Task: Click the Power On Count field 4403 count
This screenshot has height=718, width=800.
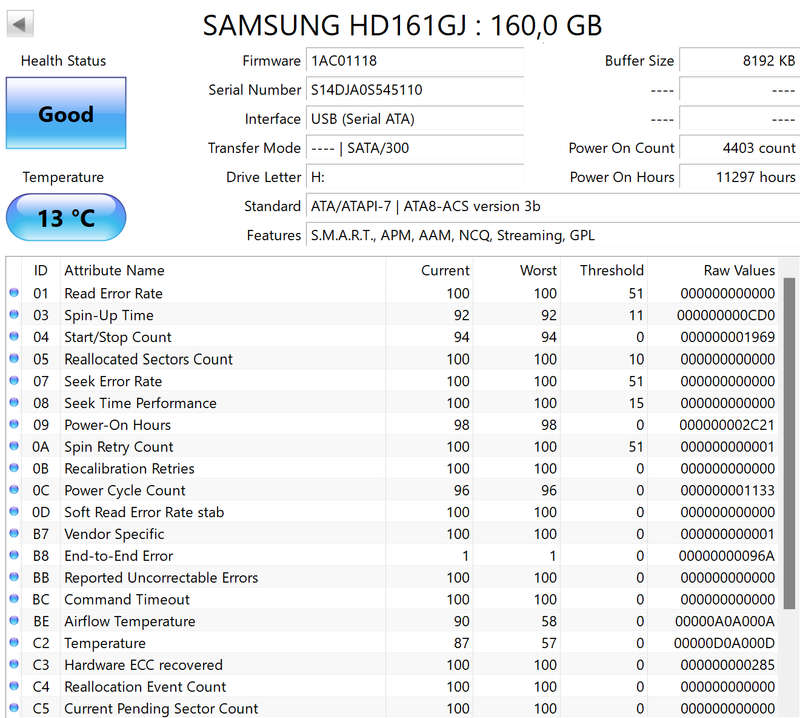Action: tap(740, 148)
